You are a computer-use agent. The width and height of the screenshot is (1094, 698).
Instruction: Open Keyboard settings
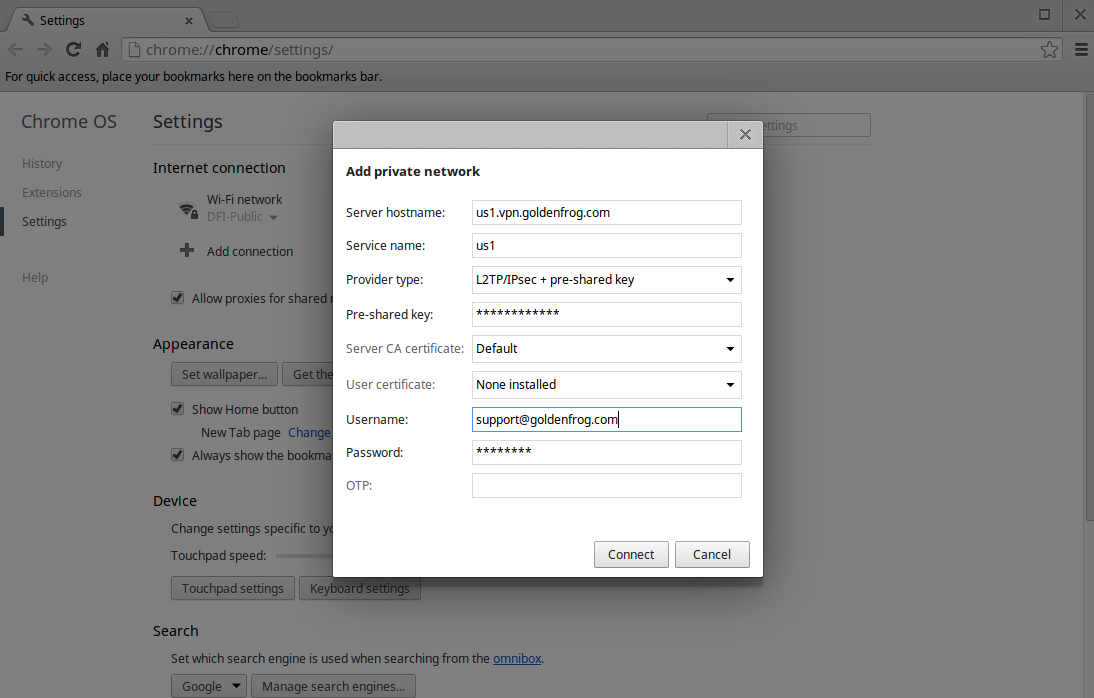click(360, 588)
